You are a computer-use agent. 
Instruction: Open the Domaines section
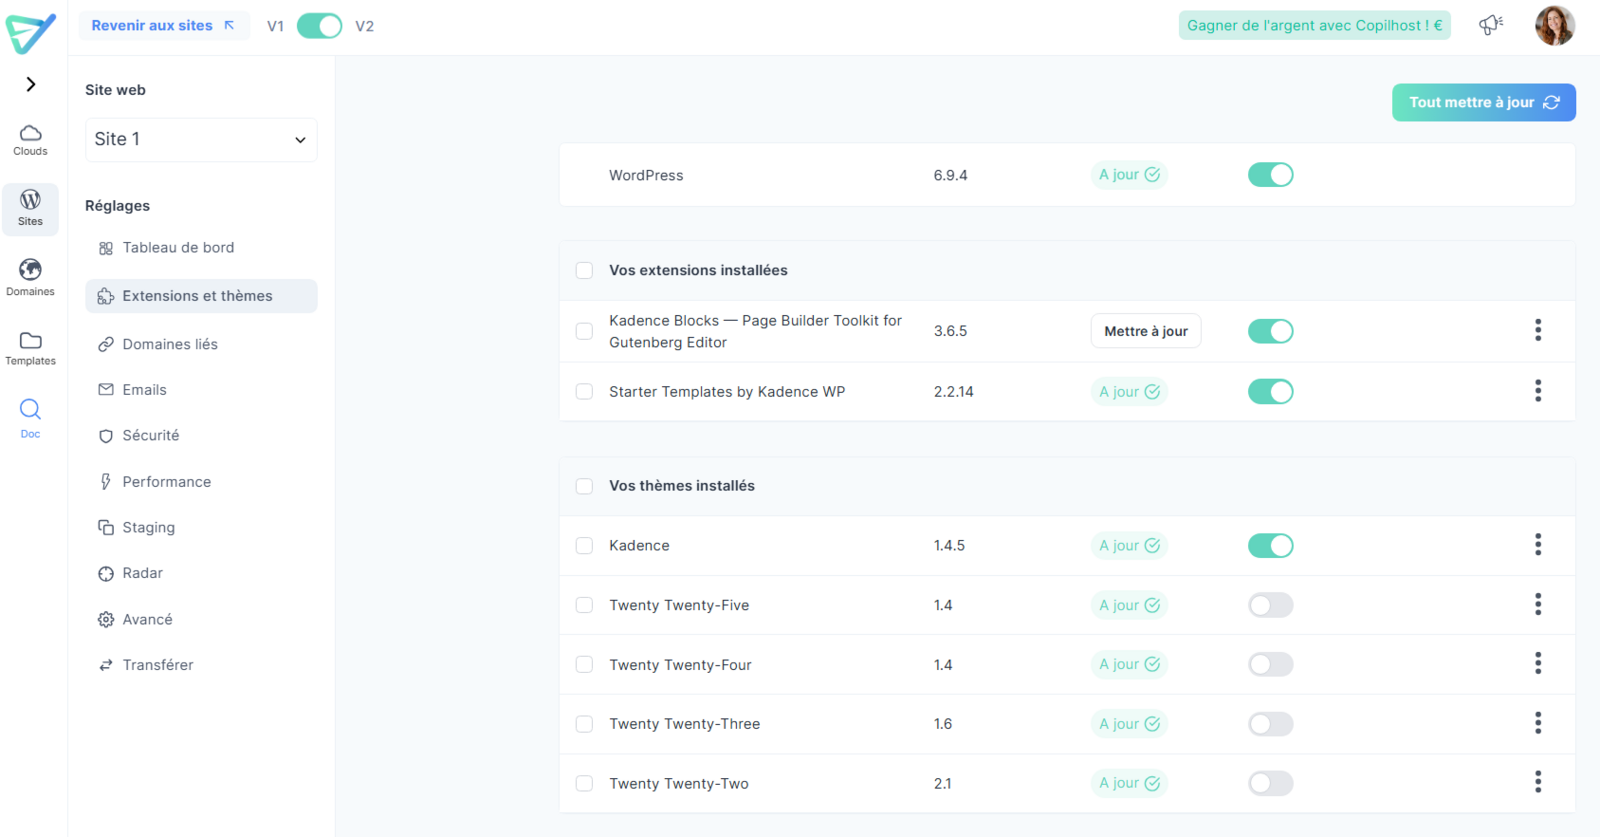30,278
